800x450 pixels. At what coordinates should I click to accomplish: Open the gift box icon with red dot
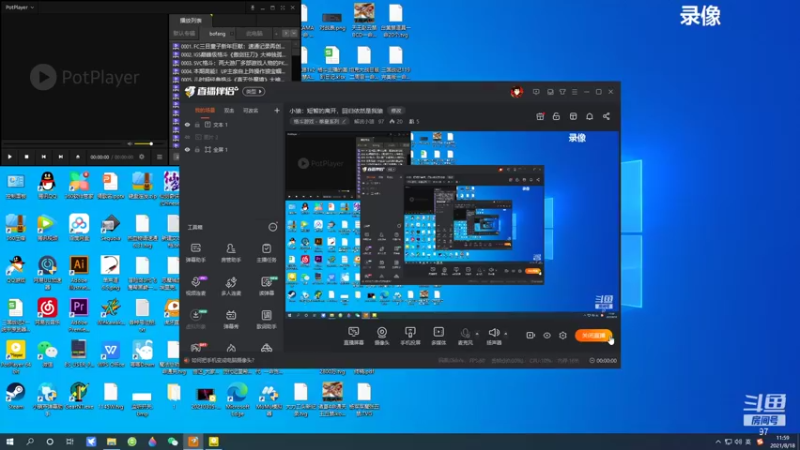tap(540, 116)
